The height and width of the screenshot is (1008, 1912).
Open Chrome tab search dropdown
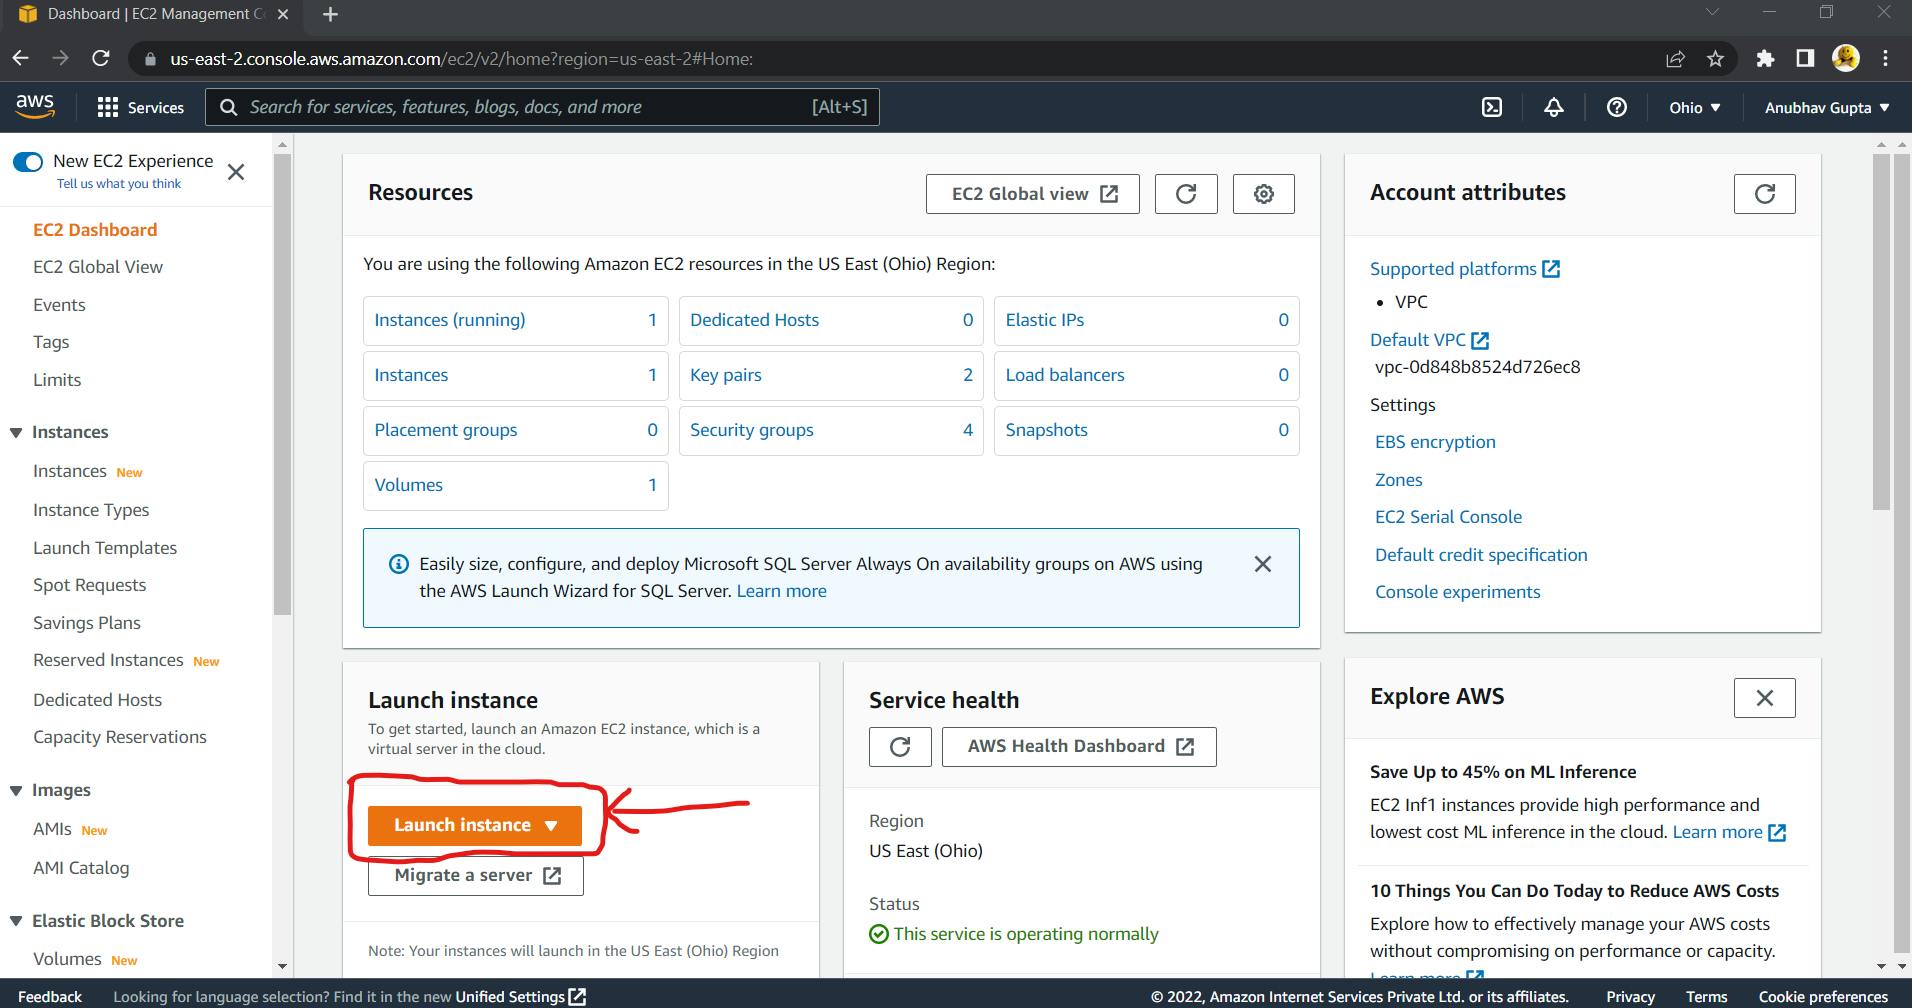pyautogui.click(x=1712, y=13)
